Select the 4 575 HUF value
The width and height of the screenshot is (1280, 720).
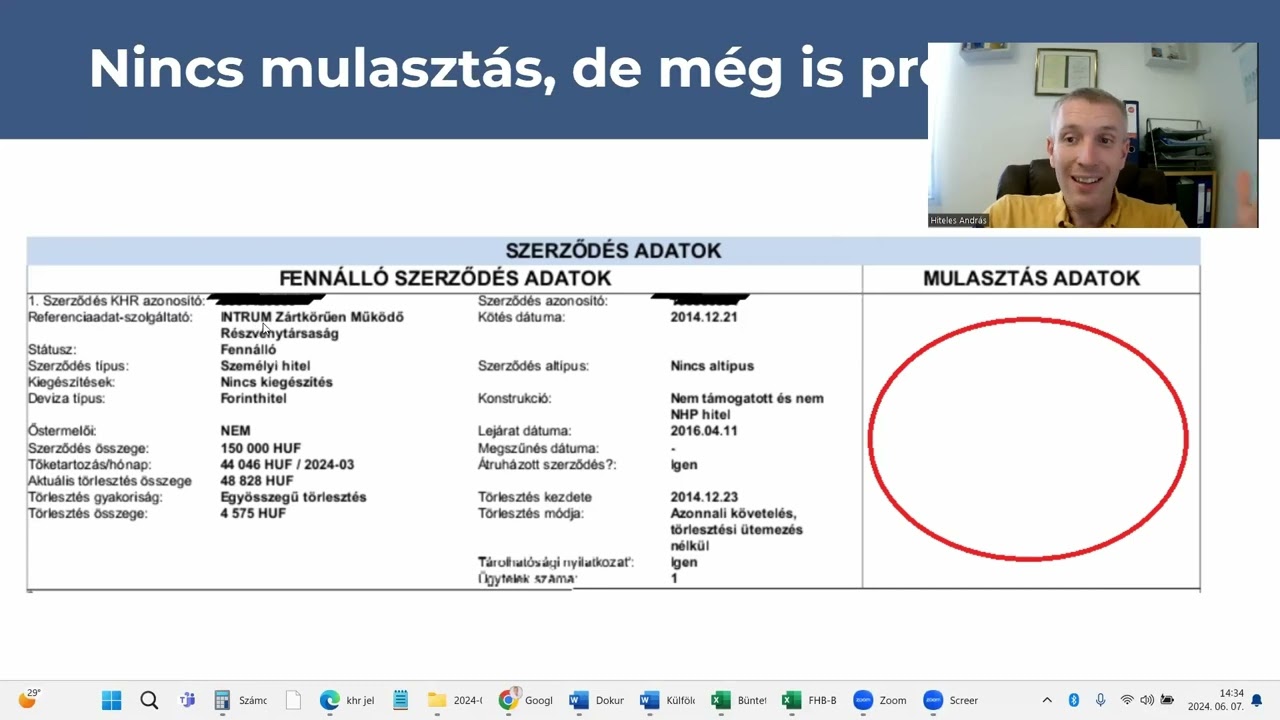point(253,513)
